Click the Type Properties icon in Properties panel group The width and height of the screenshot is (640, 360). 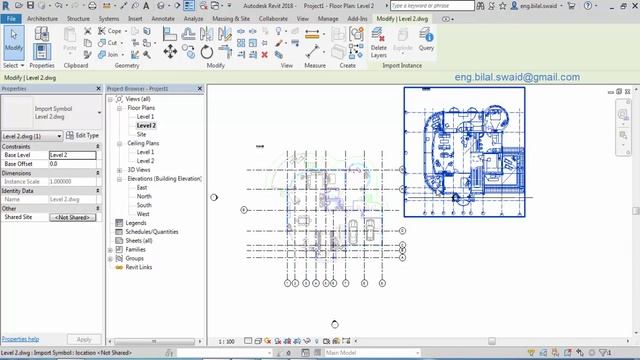tap(42, 33)
